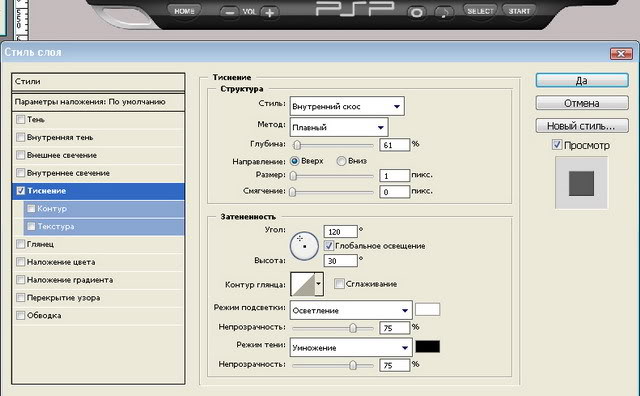Image resolution: width=640 pixels, height=396 pixels.
Task: Click the highlight Непрозрачность slider handle
Action: (x=353, y=328)
